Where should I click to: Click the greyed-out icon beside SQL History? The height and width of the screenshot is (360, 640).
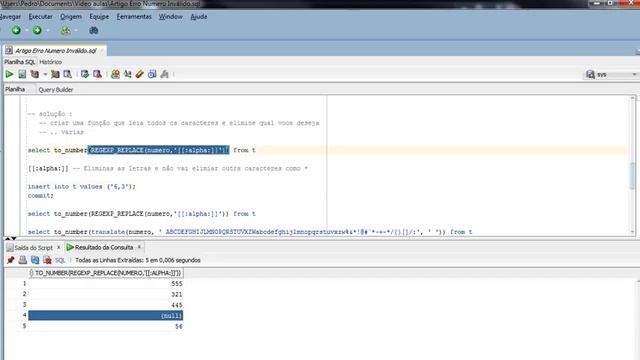click(164, 74)
